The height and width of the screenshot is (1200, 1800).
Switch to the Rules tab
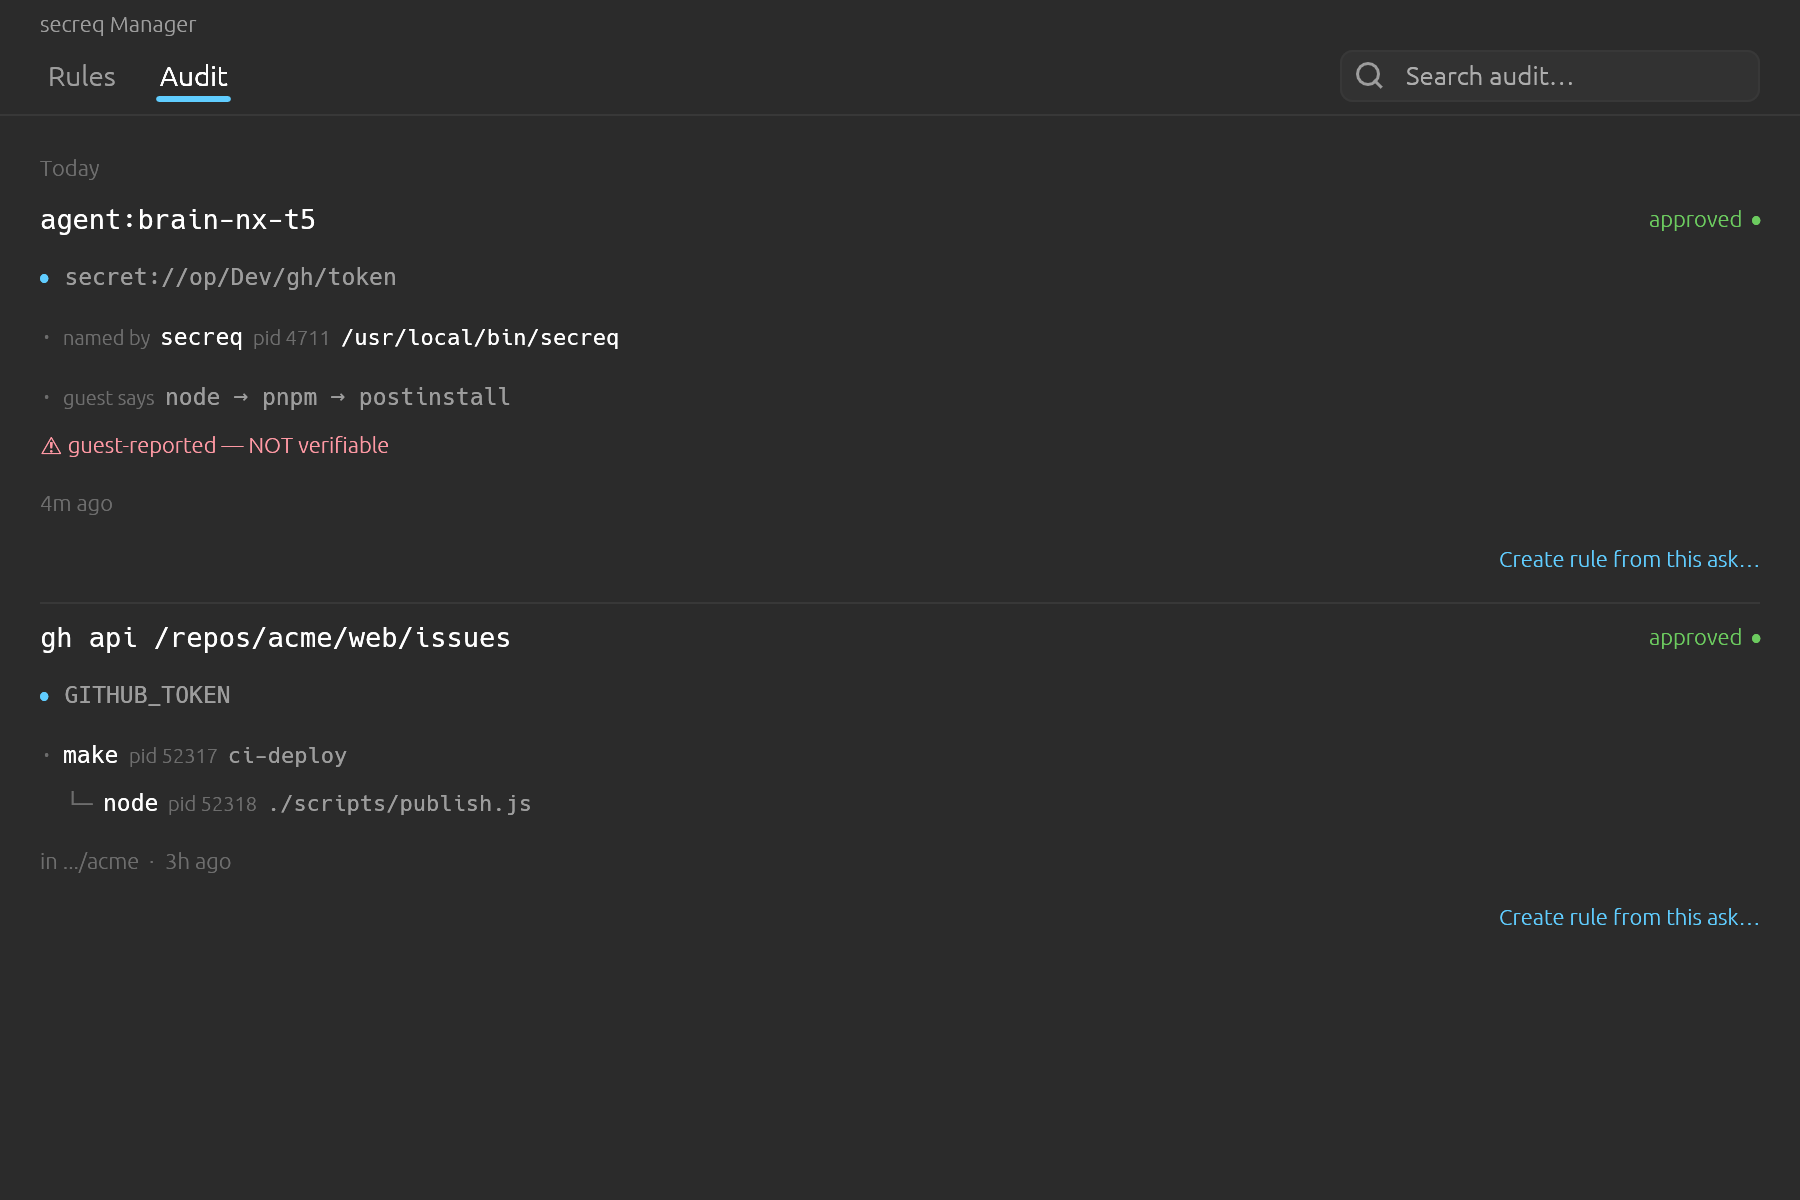[x=82, y=77]
